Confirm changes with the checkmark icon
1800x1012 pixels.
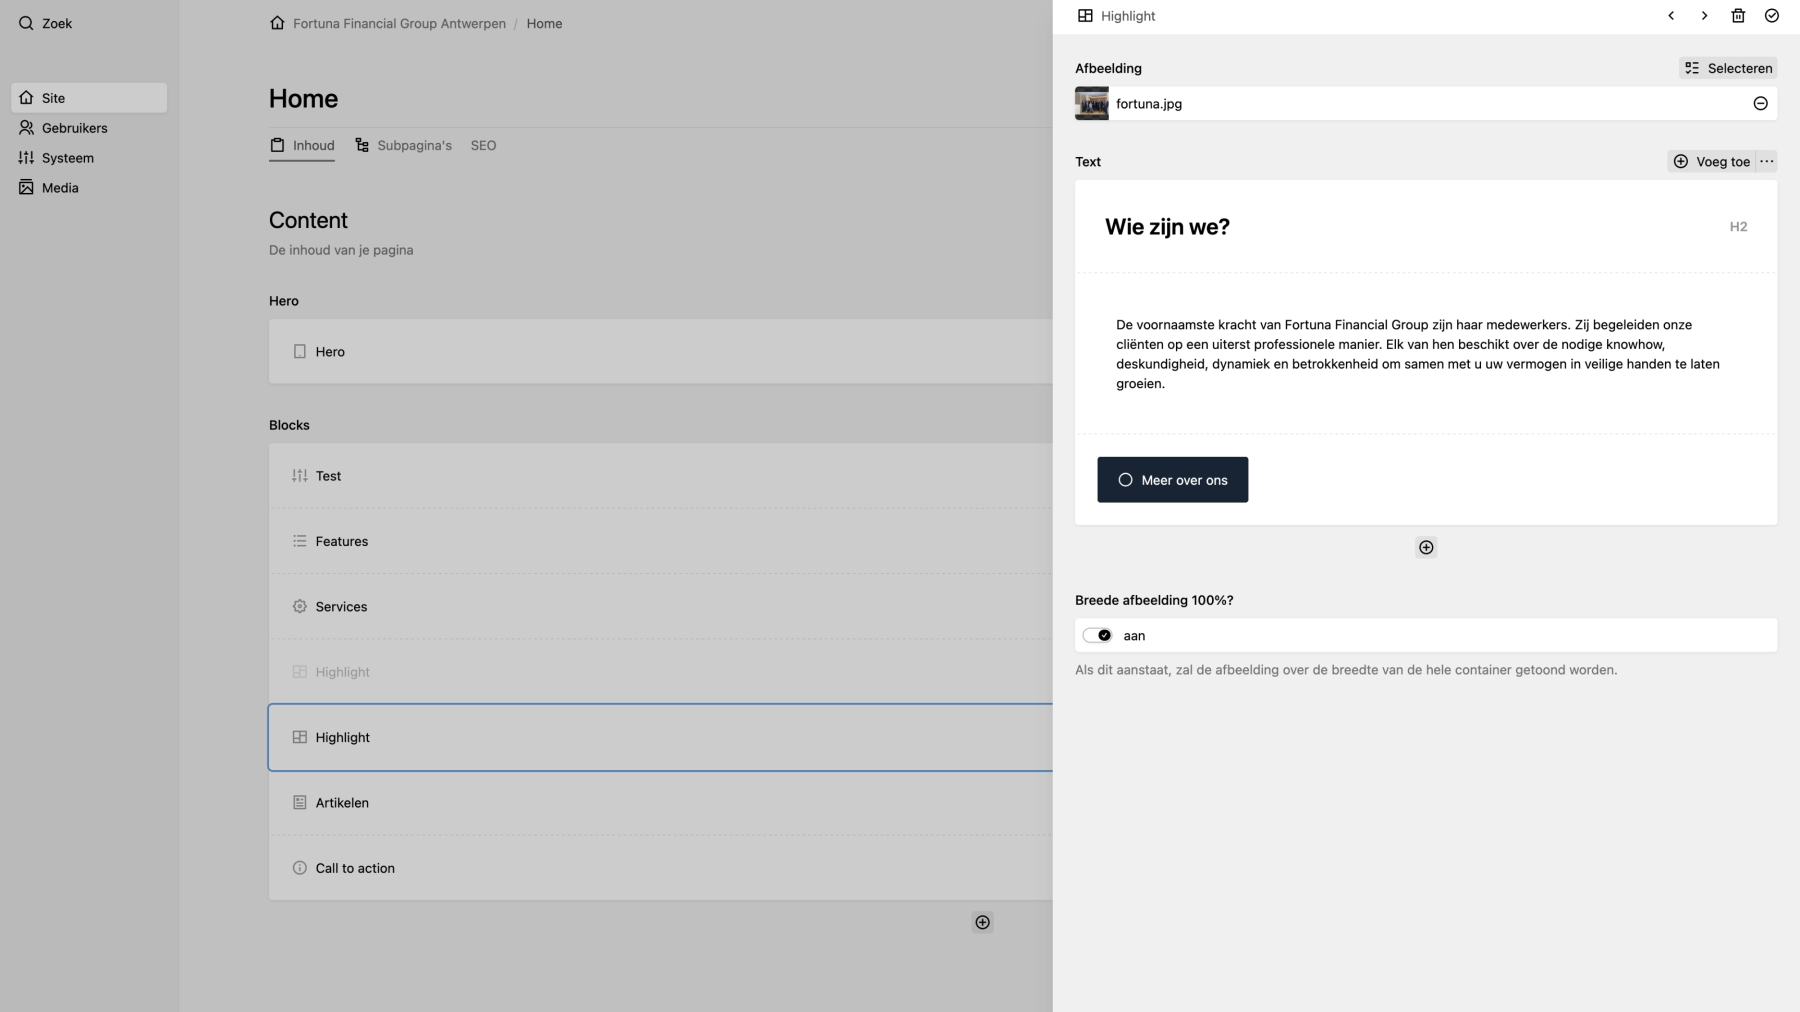(x=1772, y=15)
